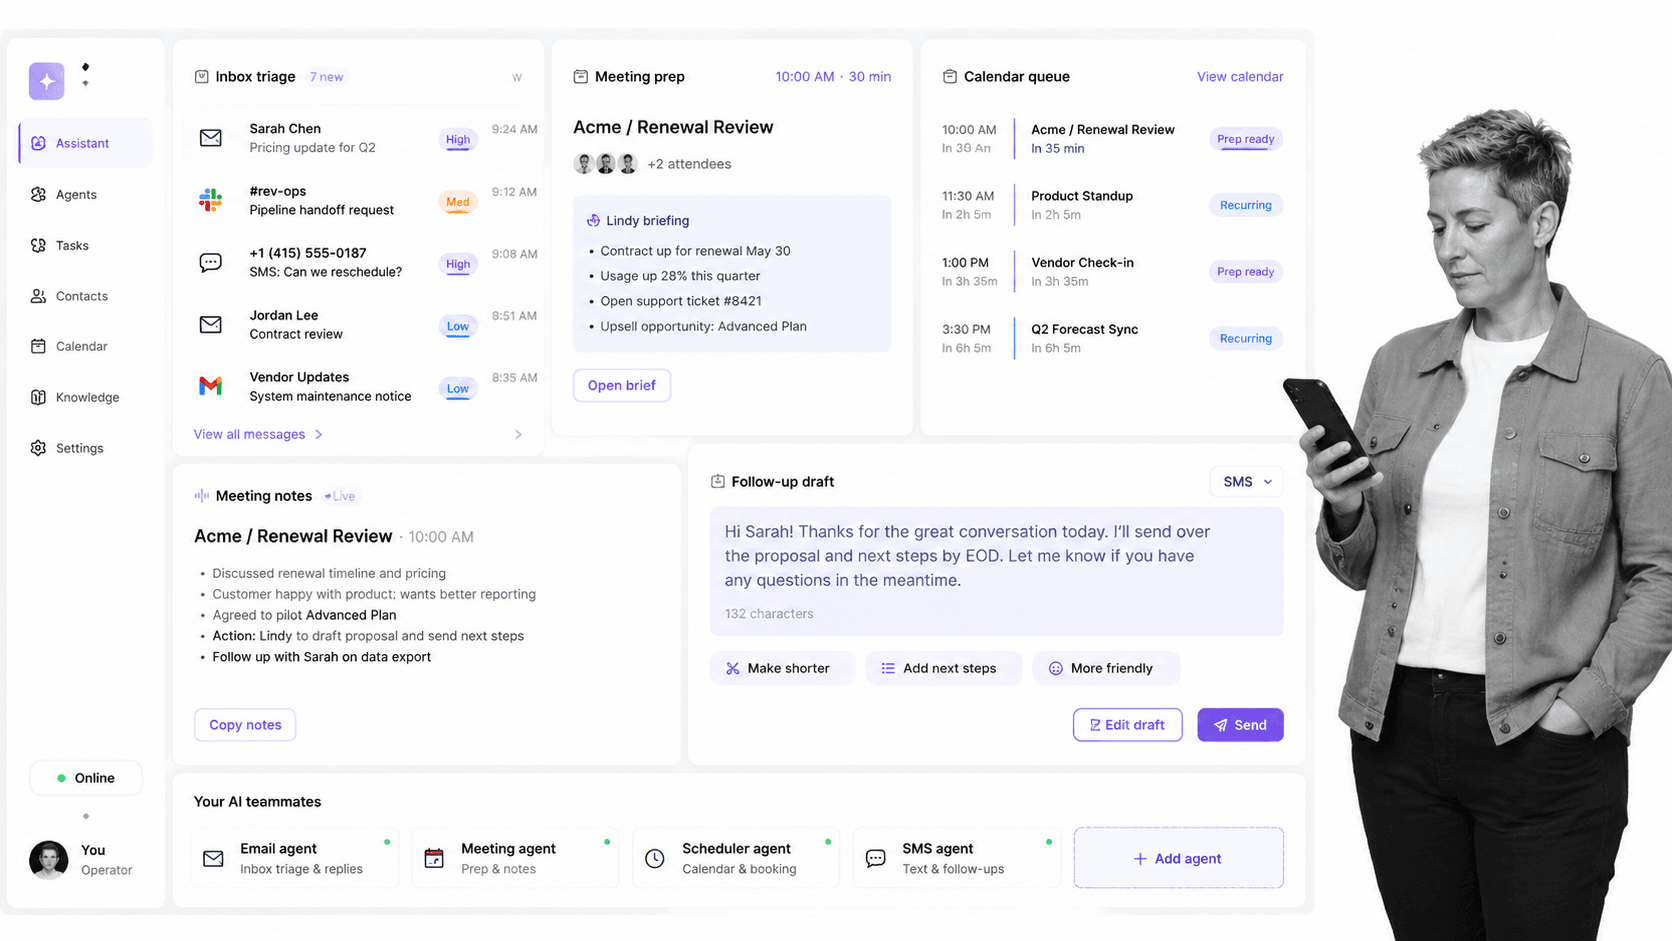Open the View calendar link

(1240, 76)
